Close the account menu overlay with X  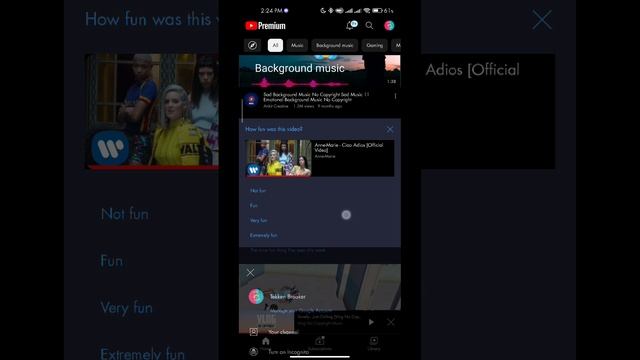click(250, 273)
